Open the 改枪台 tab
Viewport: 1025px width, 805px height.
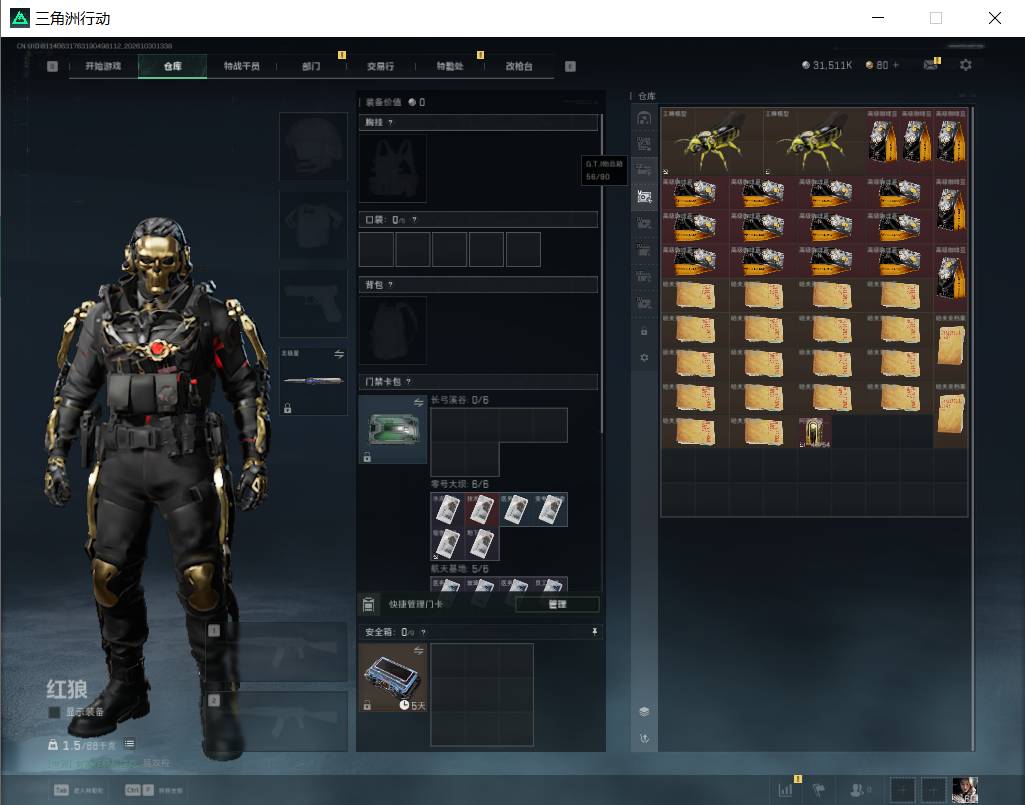click(x=519, y=66)
